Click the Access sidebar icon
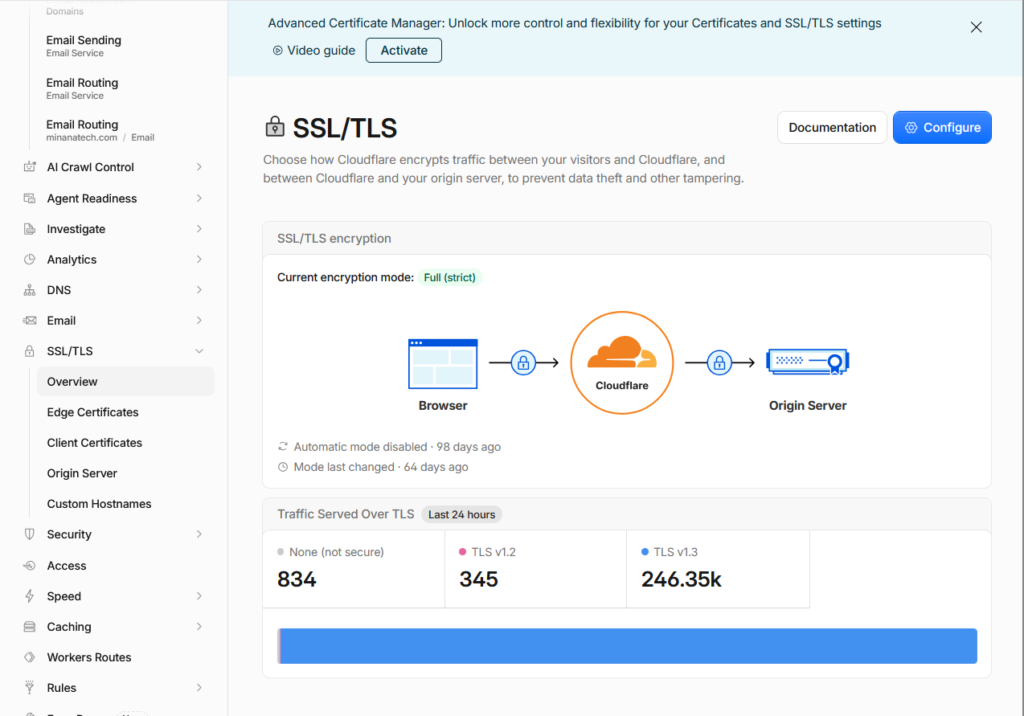This screenshot has height=716, width=1024. [29, 566]
